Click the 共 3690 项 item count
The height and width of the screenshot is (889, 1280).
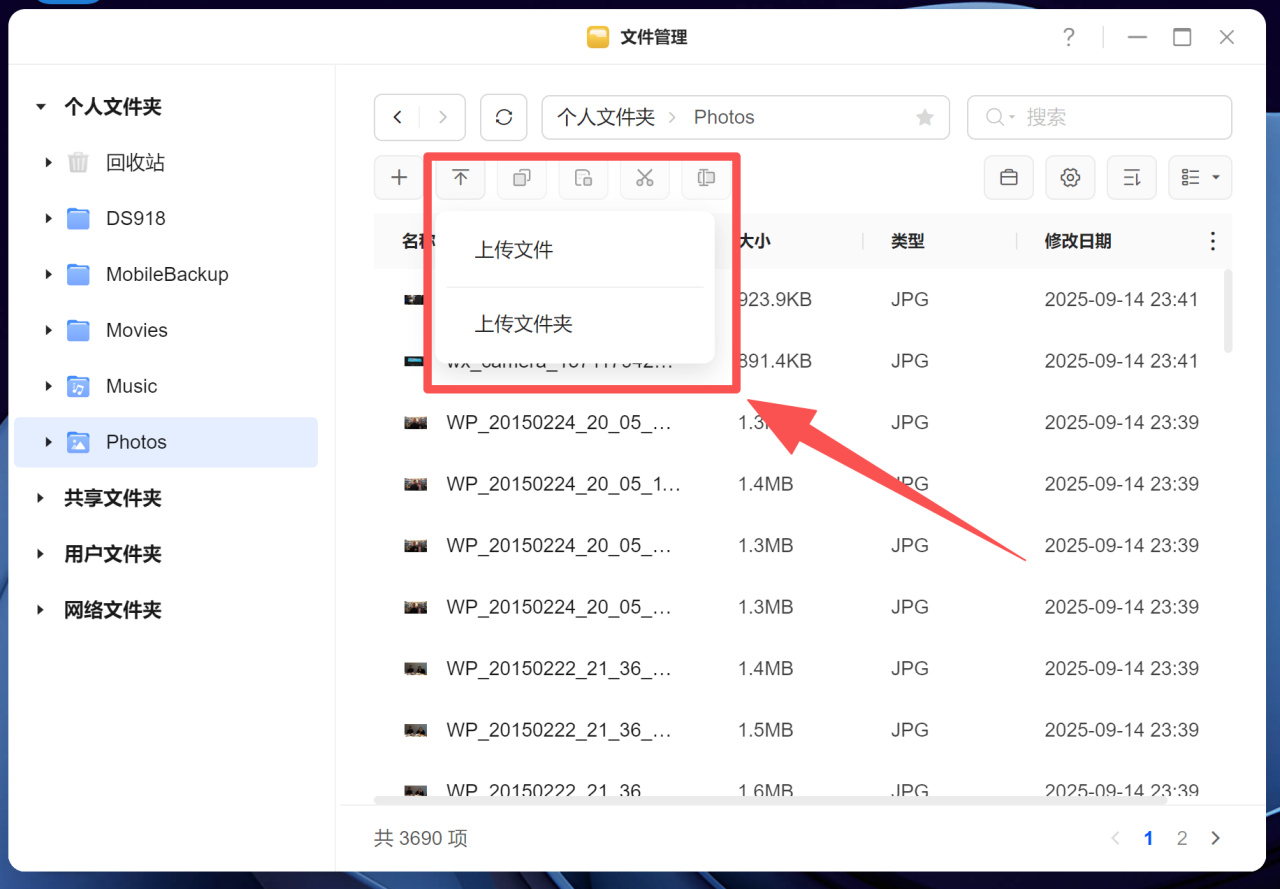[x=421, y=838]
